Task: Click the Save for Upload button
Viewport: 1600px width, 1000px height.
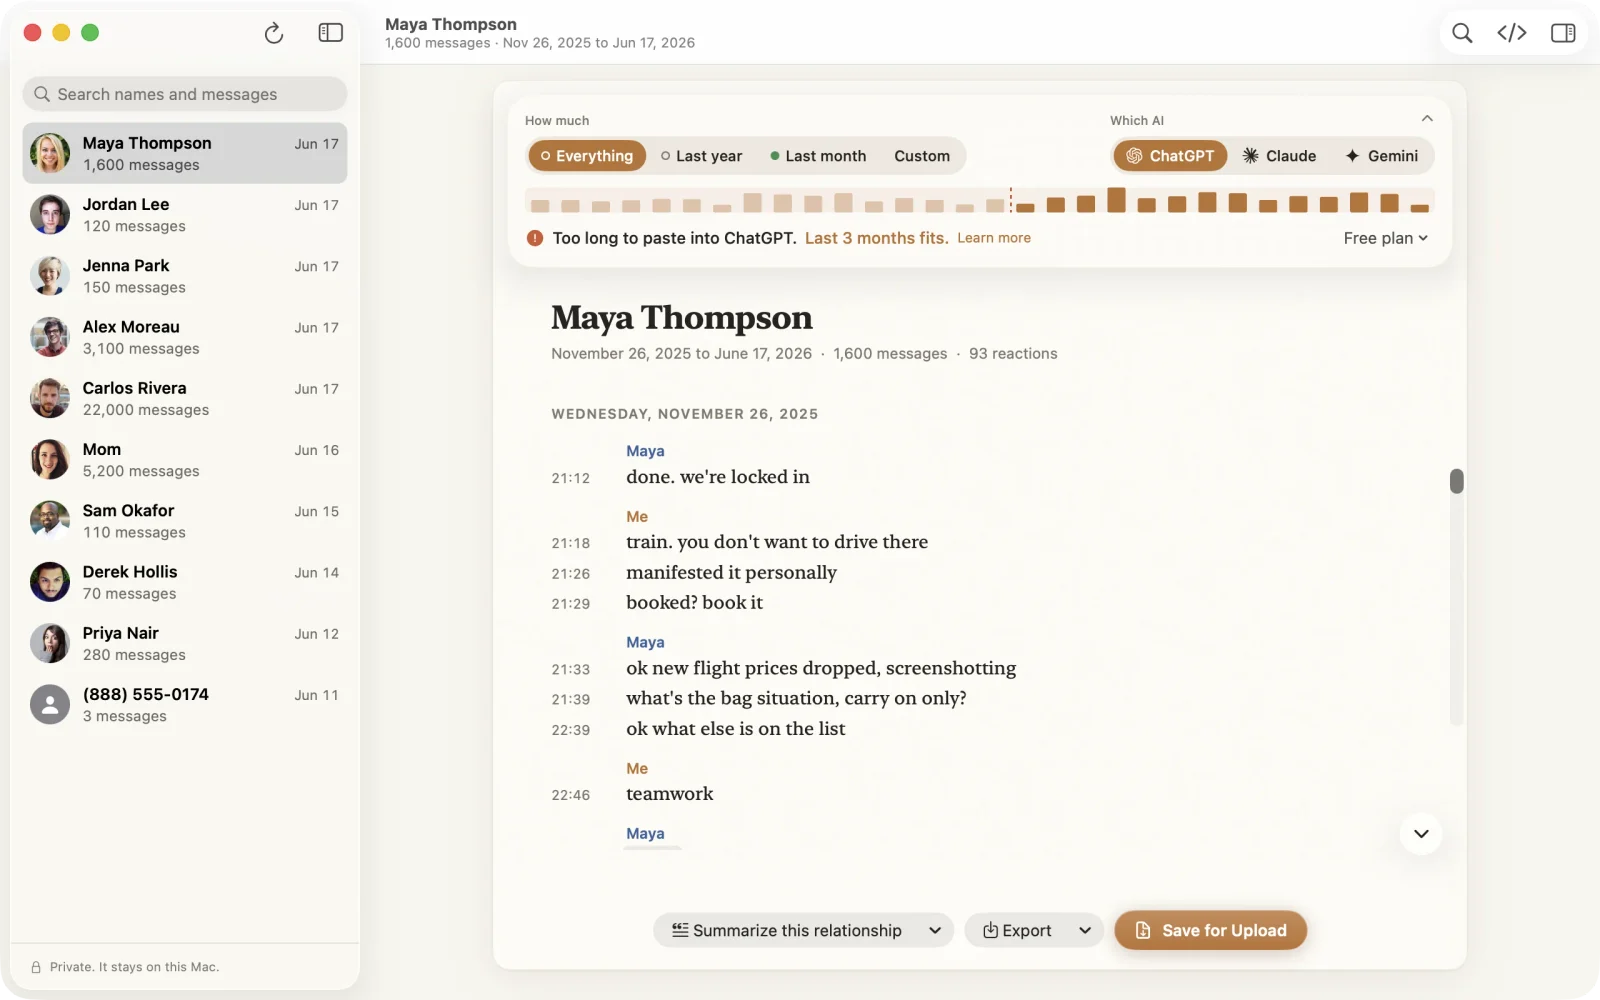Action: 1211,930
